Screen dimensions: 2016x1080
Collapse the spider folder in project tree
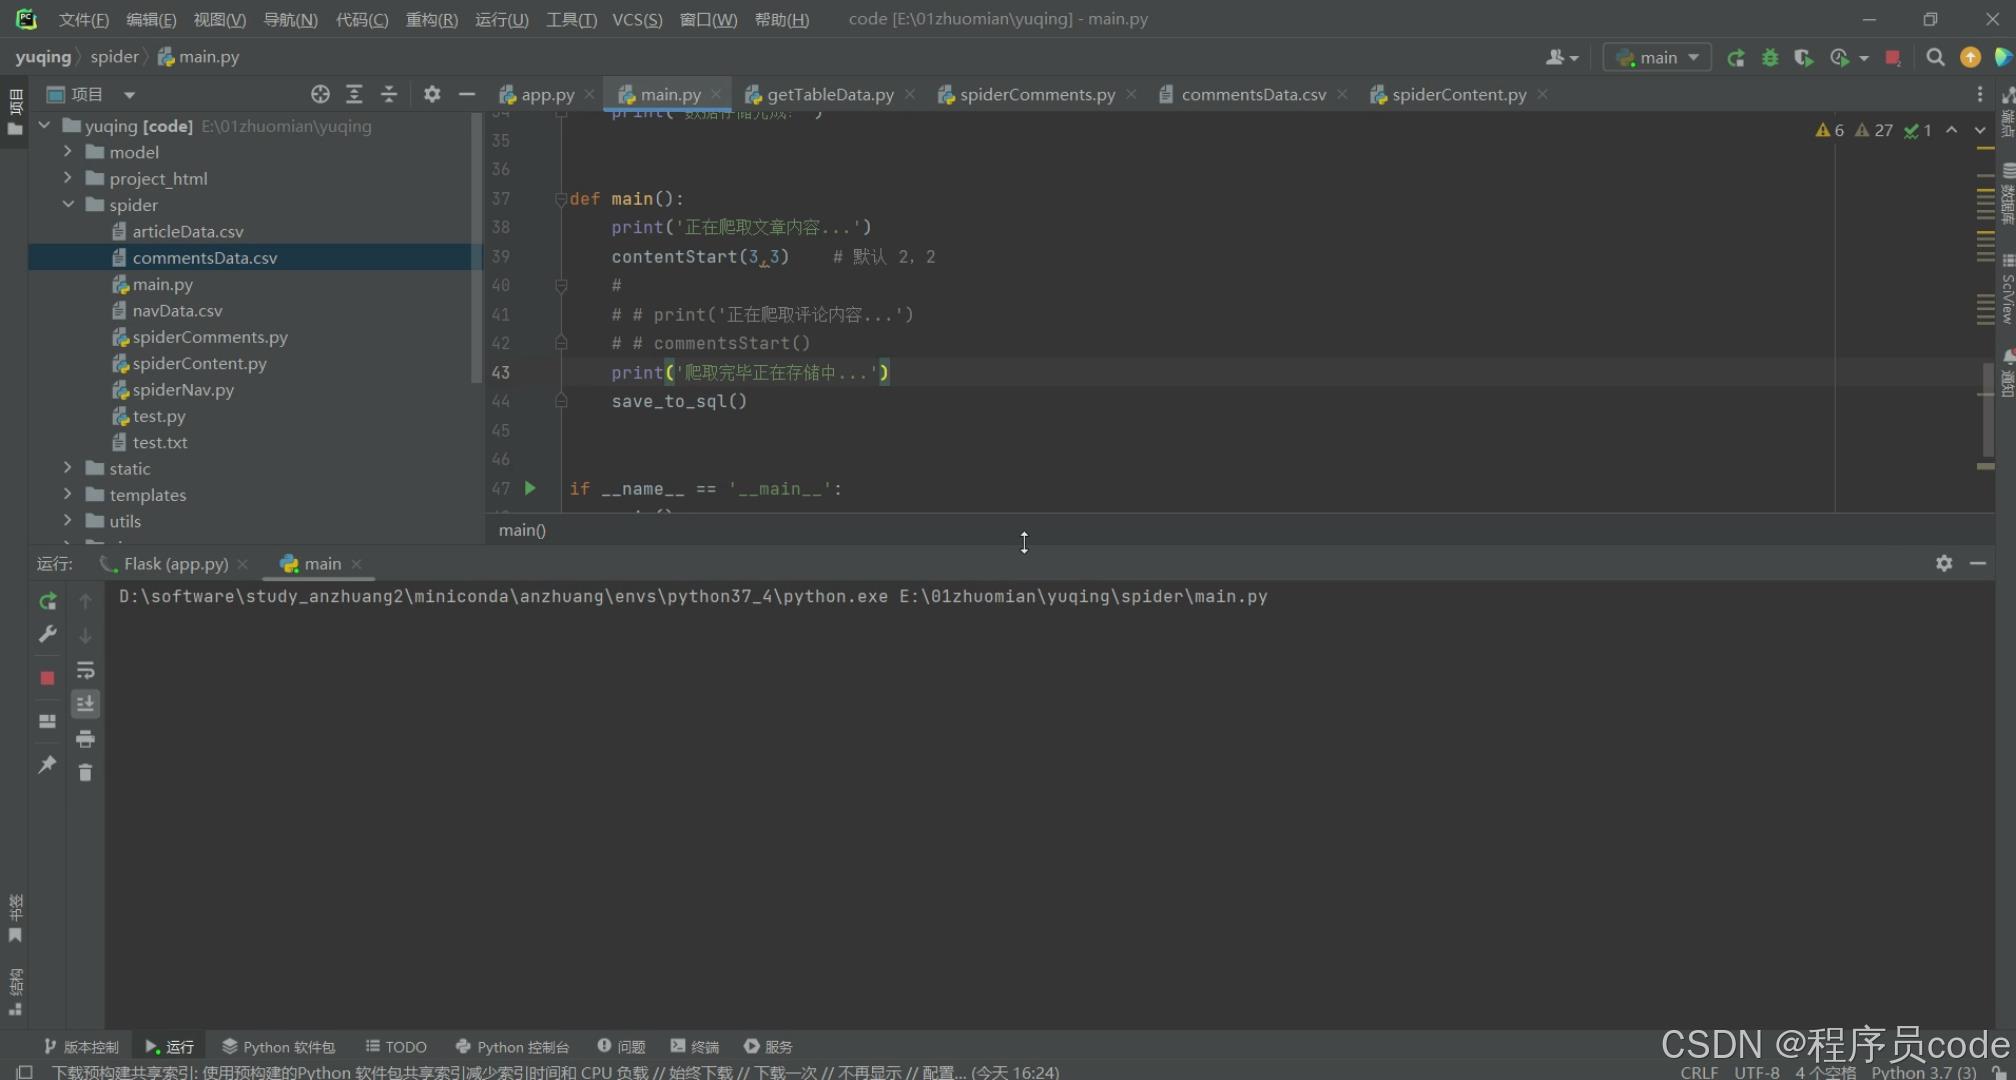[x=67, y=204]
